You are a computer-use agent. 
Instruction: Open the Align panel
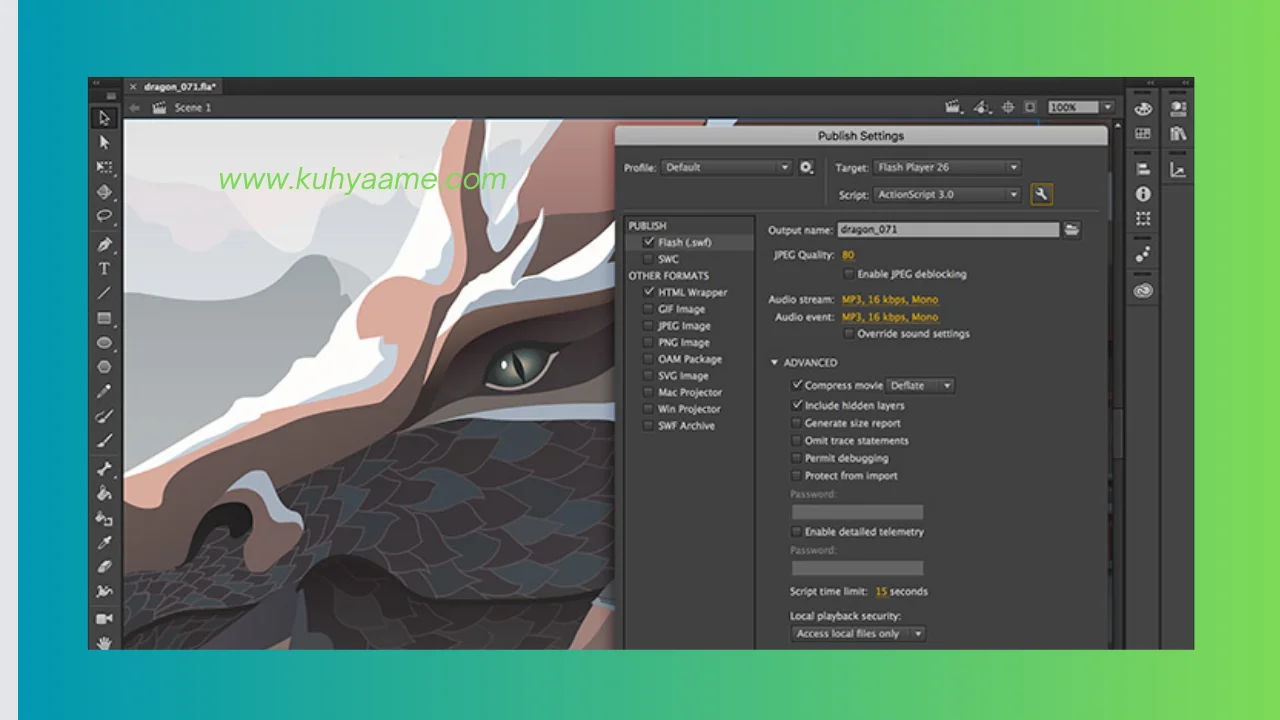tap(1143, 169)
